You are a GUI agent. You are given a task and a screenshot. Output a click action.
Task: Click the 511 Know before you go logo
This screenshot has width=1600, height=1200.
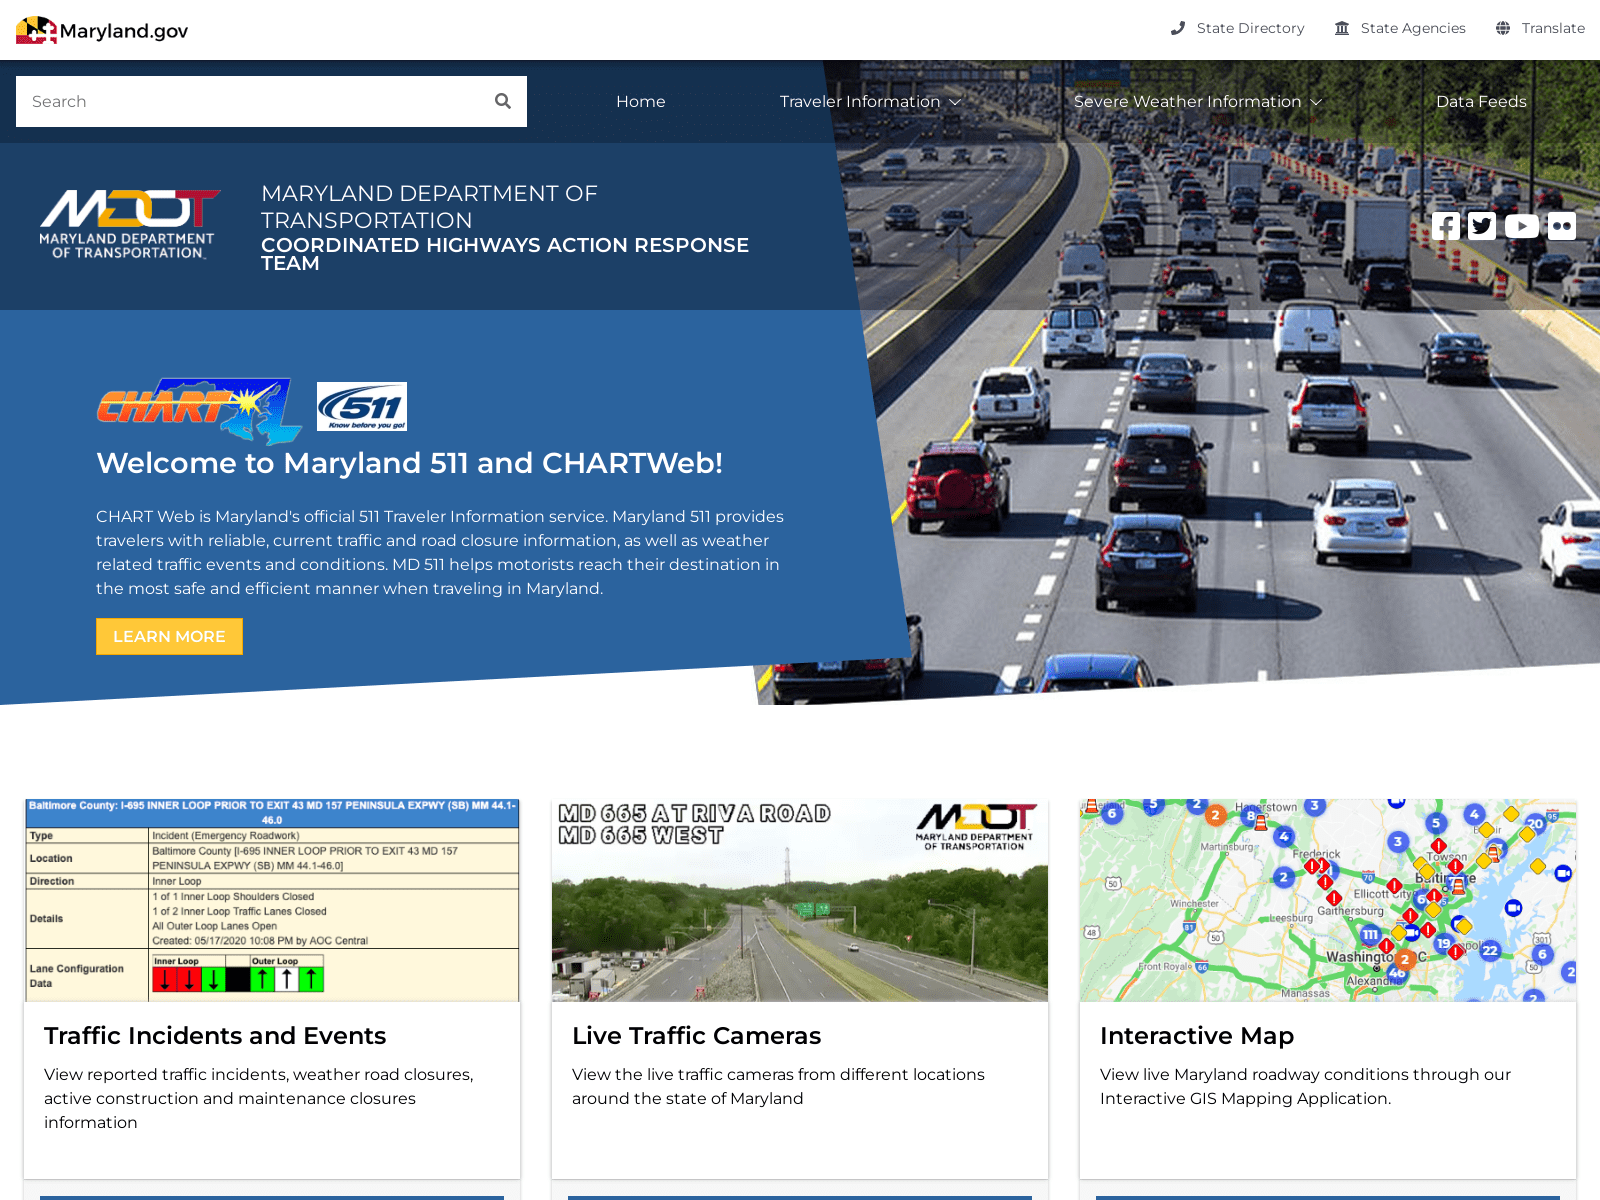tap(362, 406)
